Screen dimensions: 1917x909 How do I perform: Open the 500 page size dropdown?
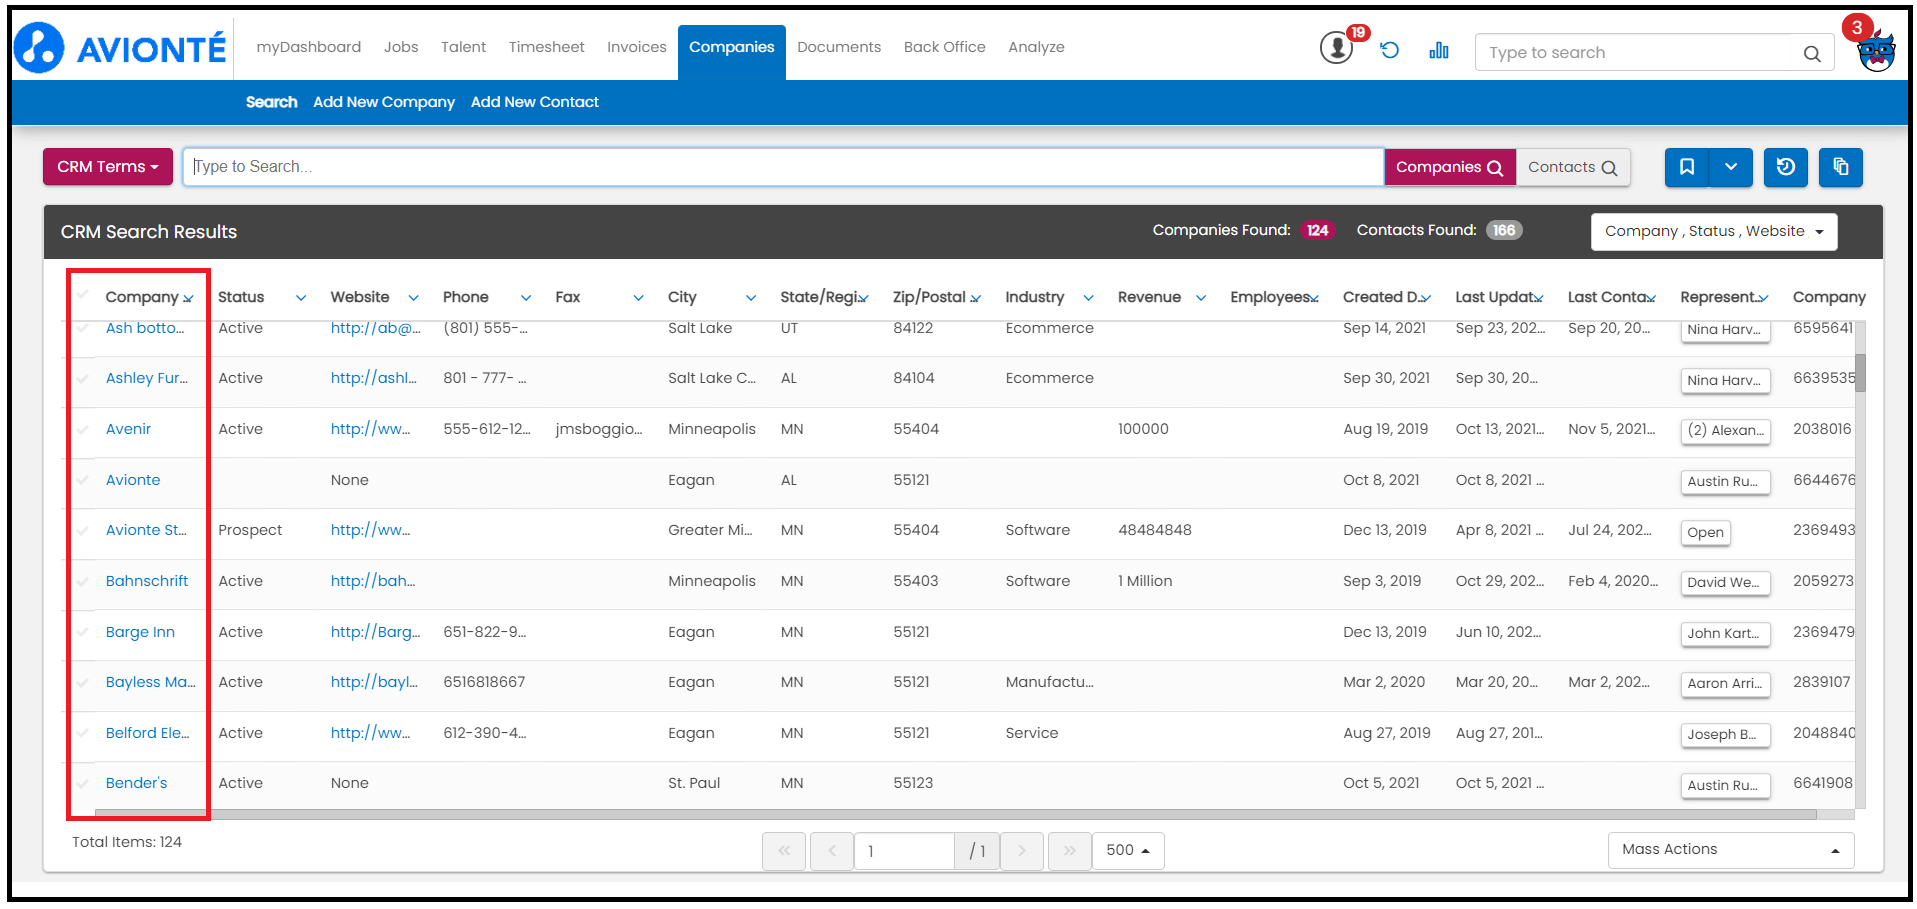coord(1128,851)
